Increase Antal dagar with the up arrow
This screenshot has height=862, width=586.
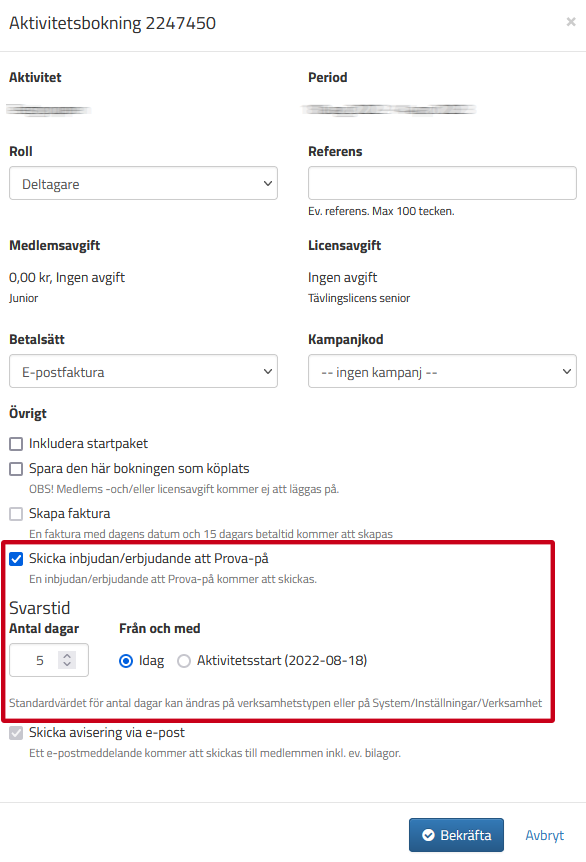[67, 655]
